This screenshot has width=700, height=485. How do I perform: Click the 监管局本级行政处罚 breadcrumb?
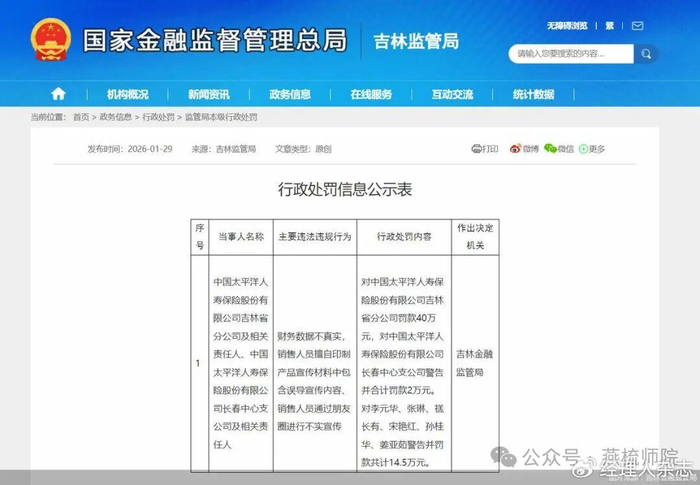[x=221, y=117]
